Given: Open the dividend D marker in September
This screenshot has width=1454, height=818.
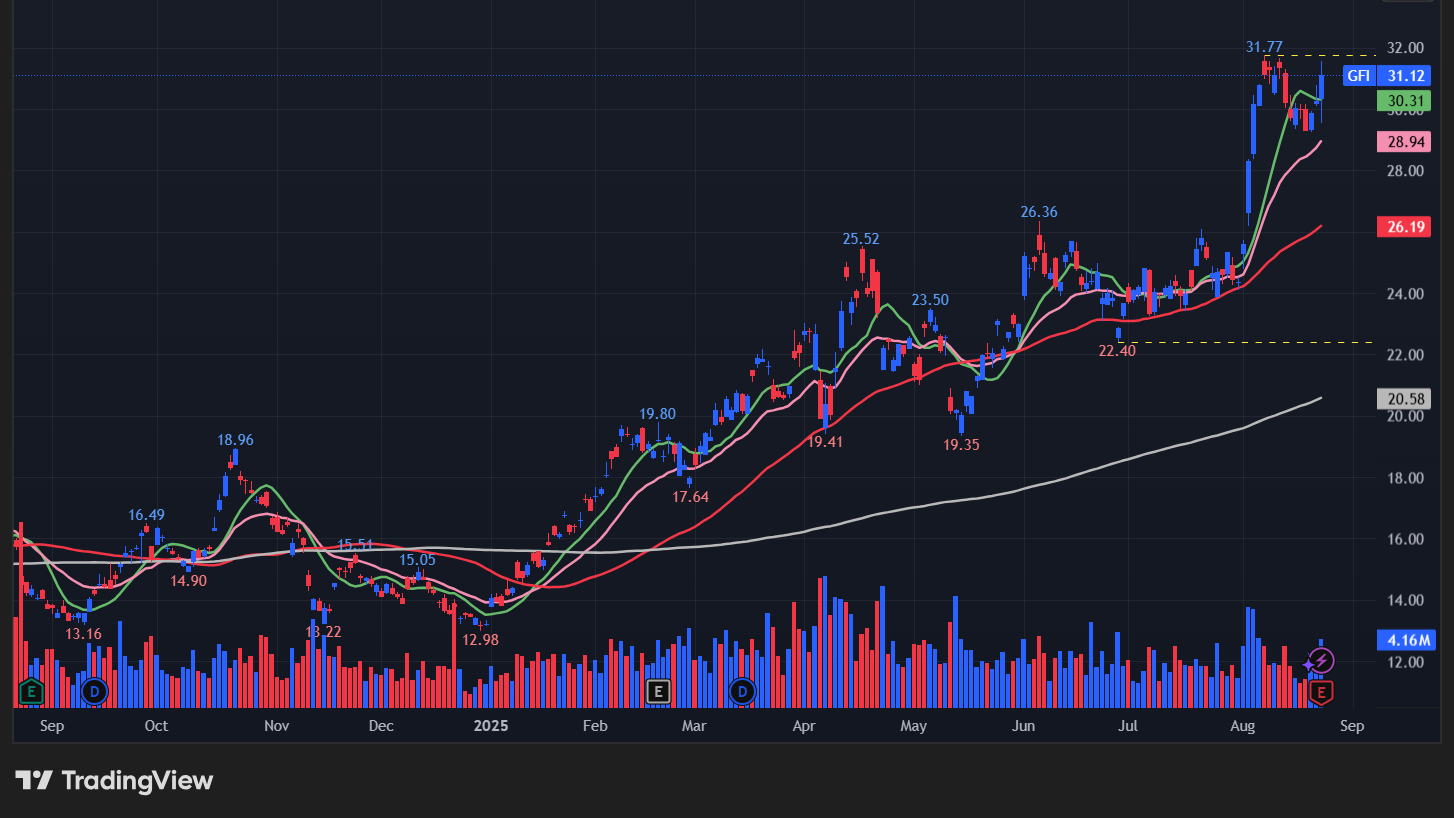Looking at the screenshot, I should (95, 690).
